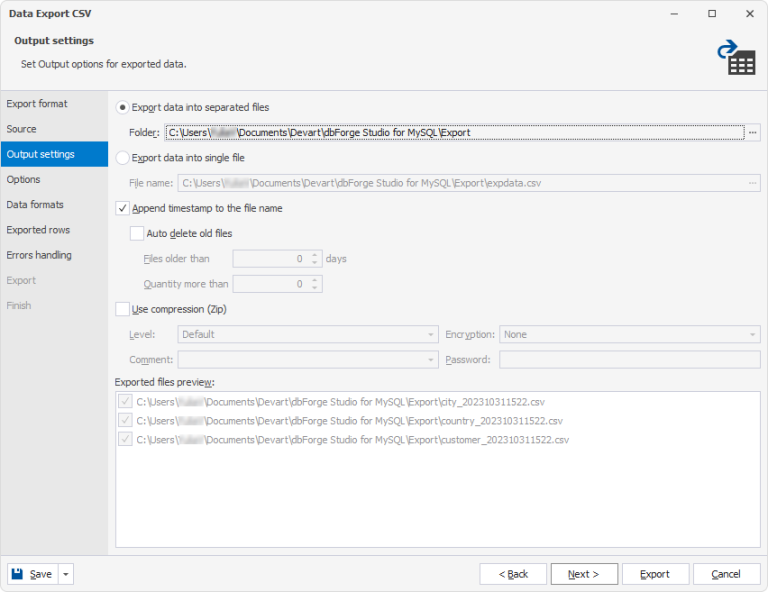Image resolution: width=768 pixels, height=592 pixels.
Task: Click the Export button
Action: [655, 574]
